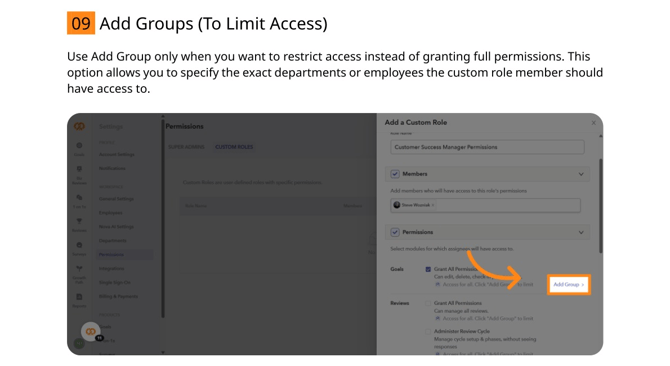Screen dimensions: 670x366
Task: Click the Add Group link for Goals
Action: [569, 284]
